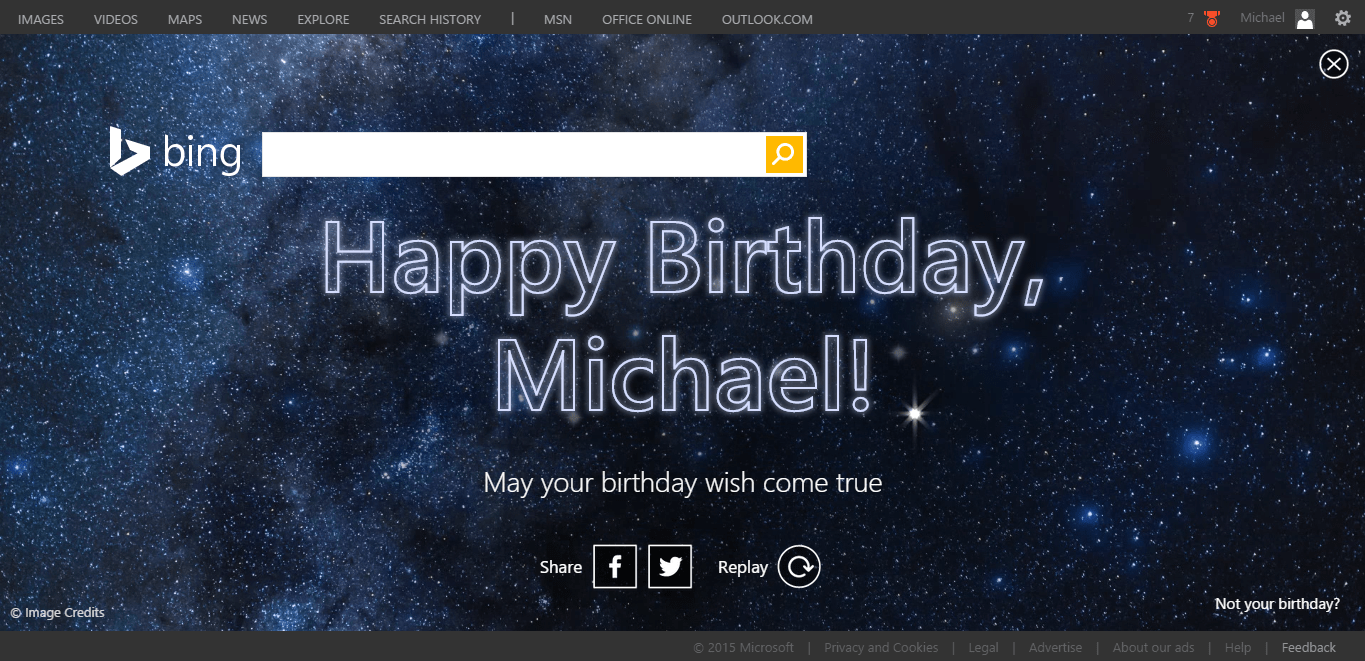Viewport: 1365px width, 661px height.
Task: Click the orange search magnifier button
Action: [x=785, y=154]
